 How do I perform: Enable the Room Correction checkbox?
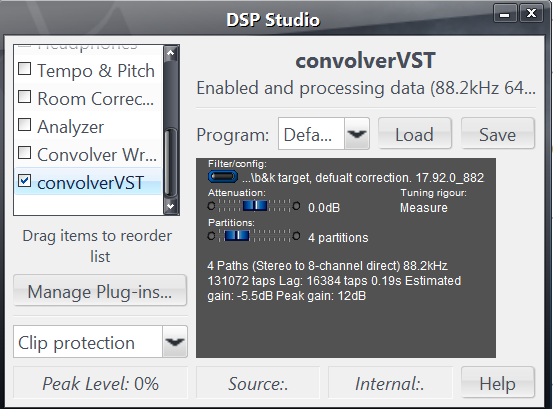pyautogui.click(x=25, y=96)
